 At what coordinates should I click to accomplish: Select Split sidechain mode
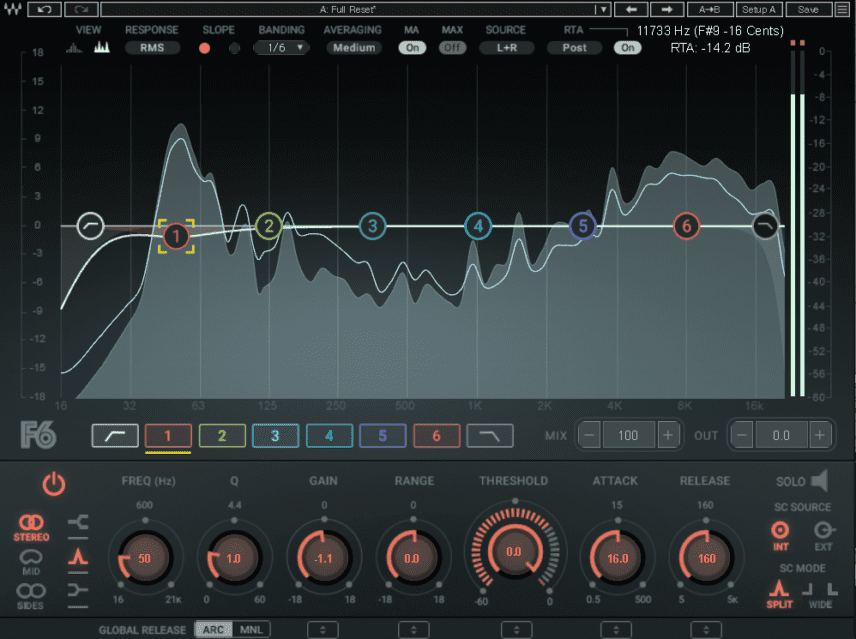click(x=779, y=594)
